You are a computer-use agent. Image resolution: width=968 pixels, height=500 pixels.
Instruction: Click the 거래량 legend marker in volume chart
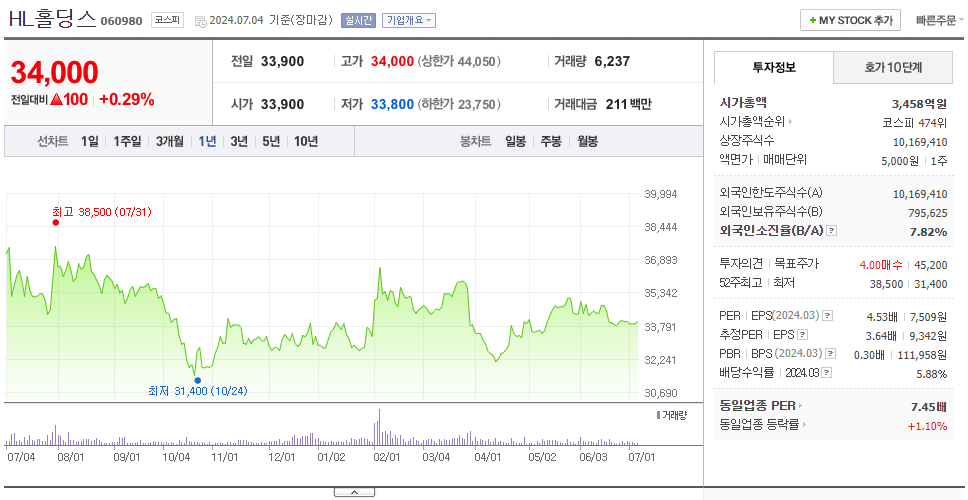point(658,415)
